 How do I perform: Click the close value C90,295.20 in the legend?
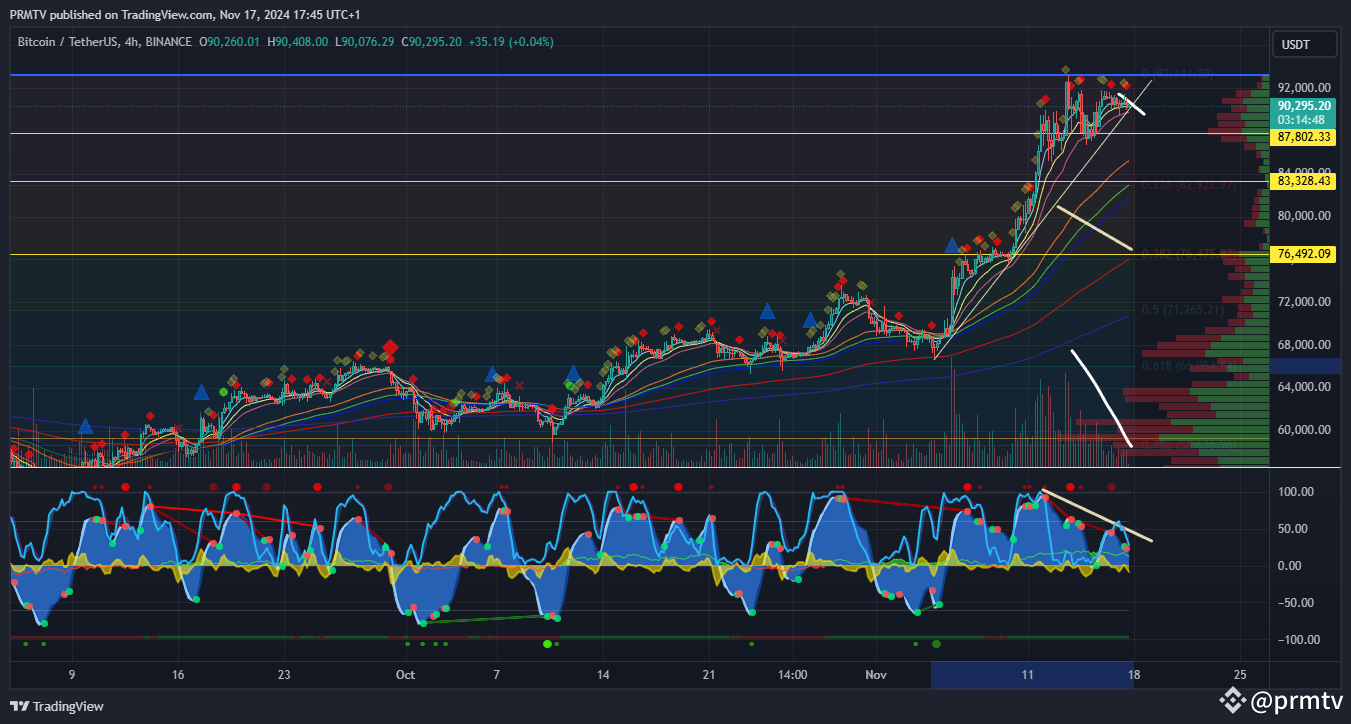coord(431,42)
